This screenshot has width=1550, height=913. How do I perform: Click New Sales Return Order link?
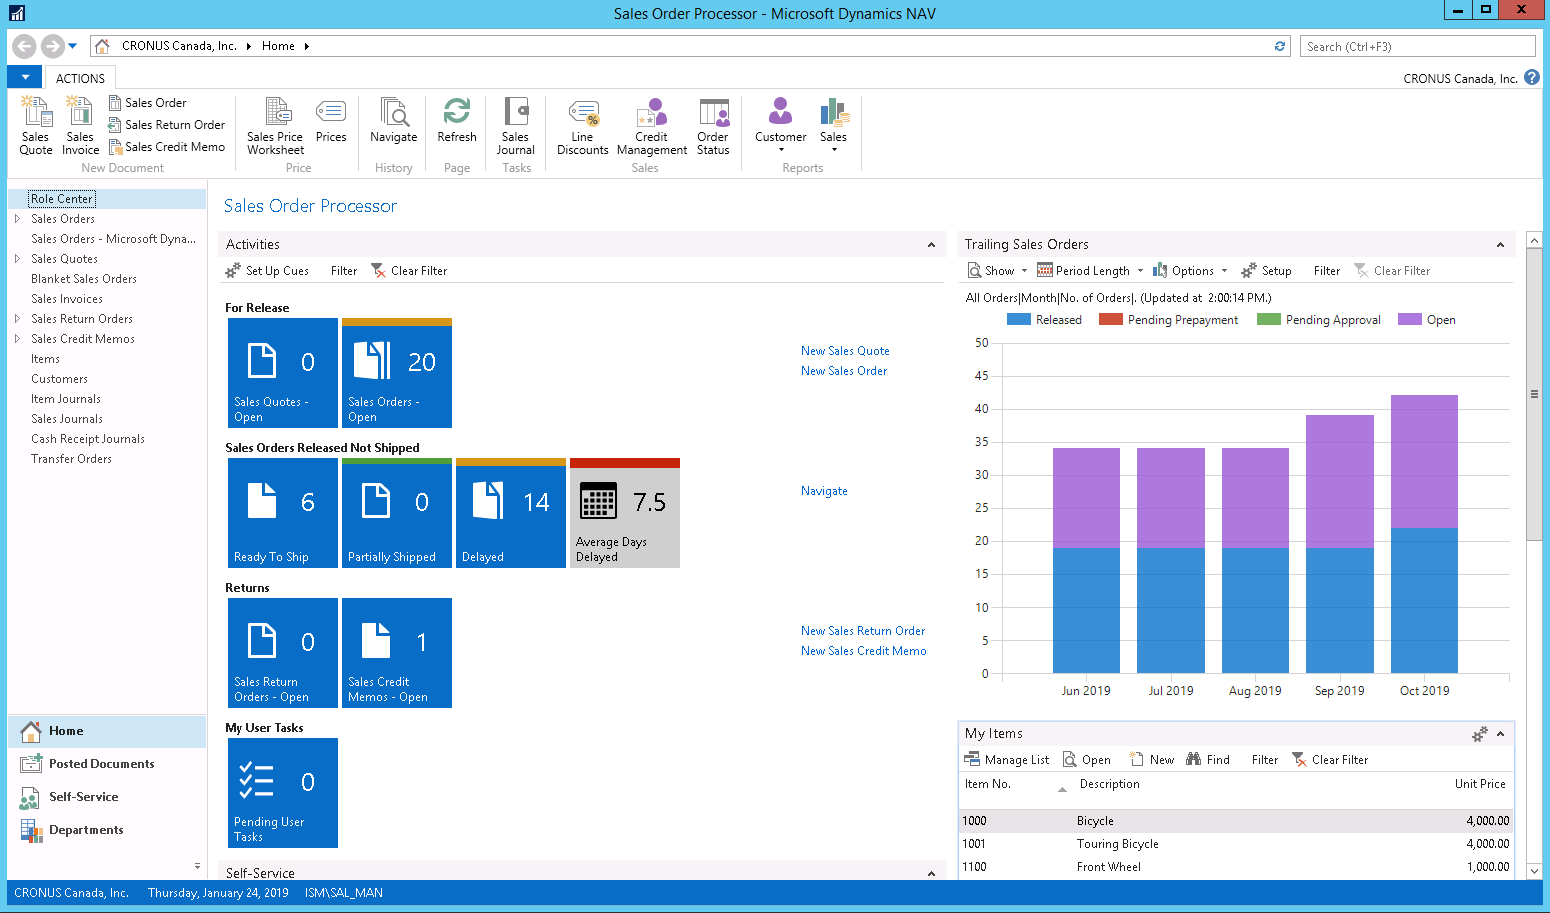pos(863,631)
